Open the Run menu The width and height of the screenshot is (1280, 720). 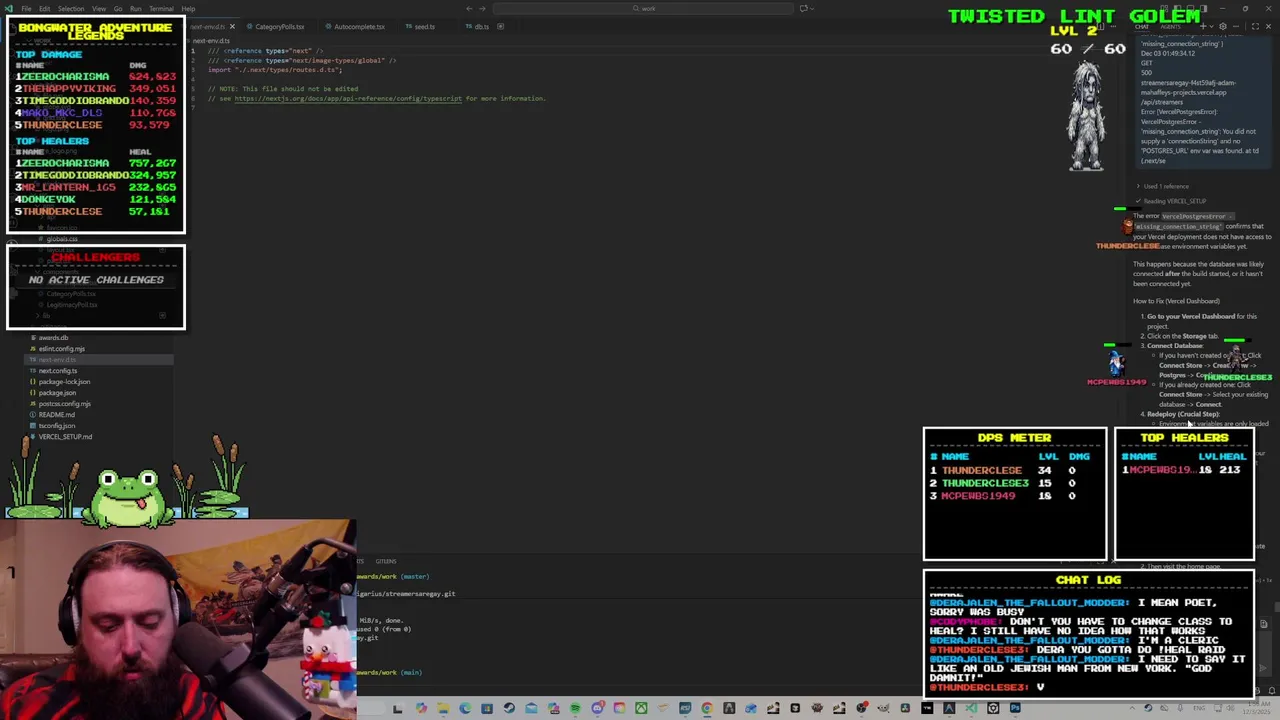point(135,9)
